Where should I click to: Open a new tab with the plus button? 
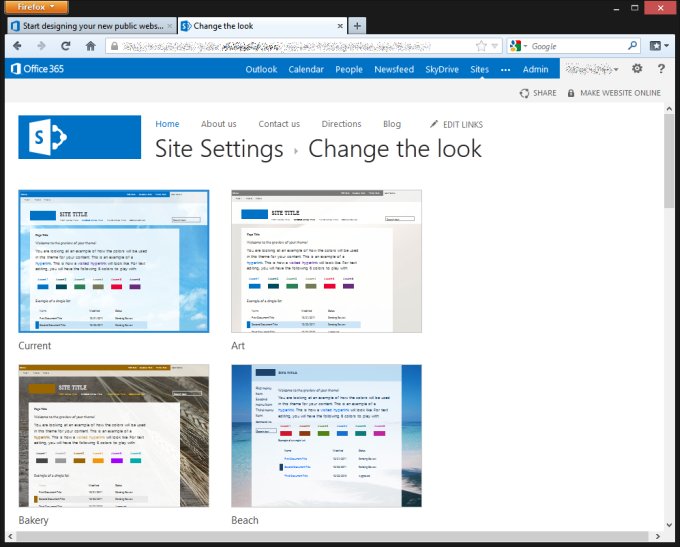pyautogui.click(x=357, y=26)
